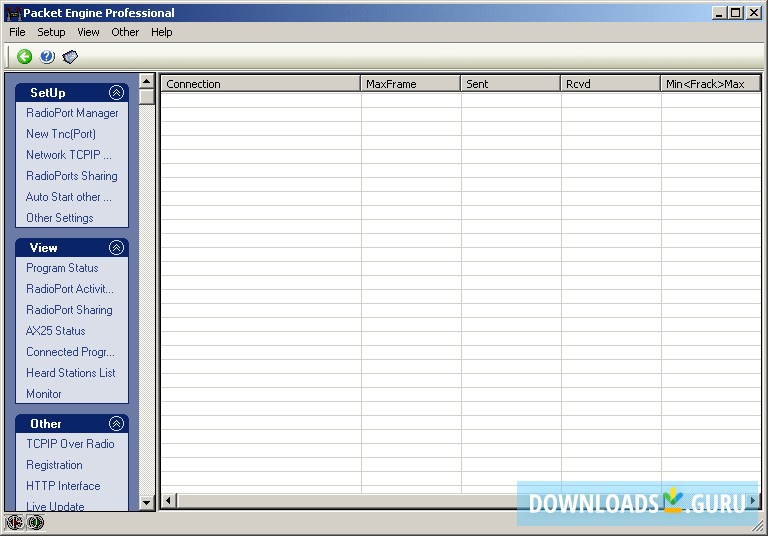Click the second status bar icon

click(35, 522)
